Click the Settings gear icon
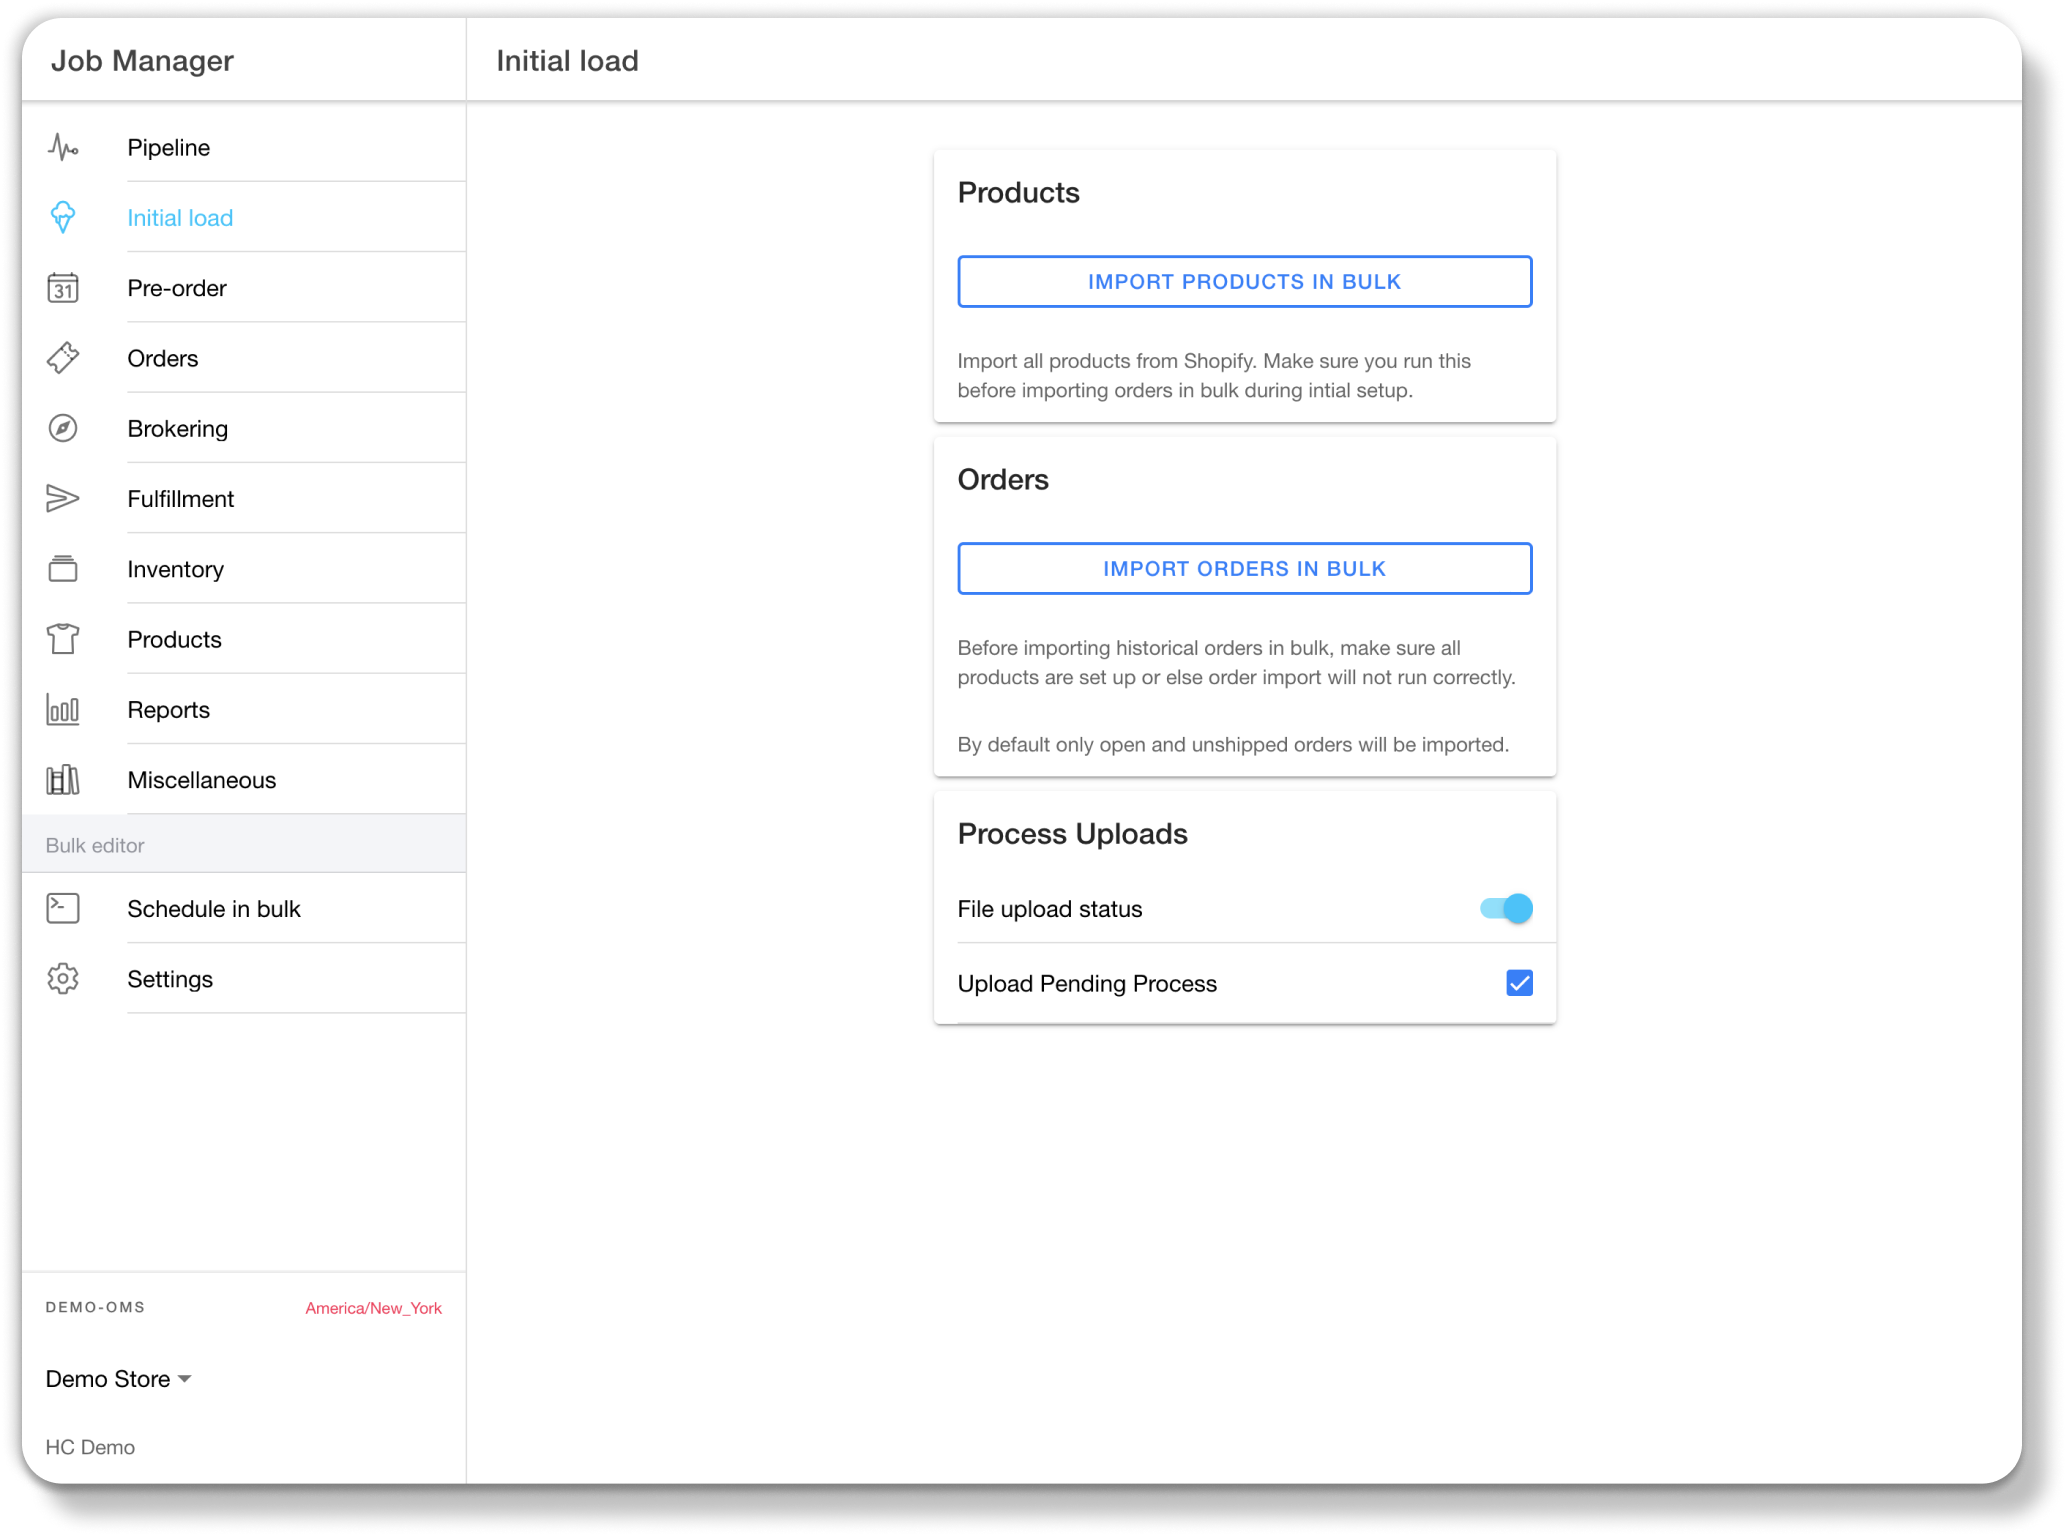This screenshot has width=2067, height=1537. point(63,979)
